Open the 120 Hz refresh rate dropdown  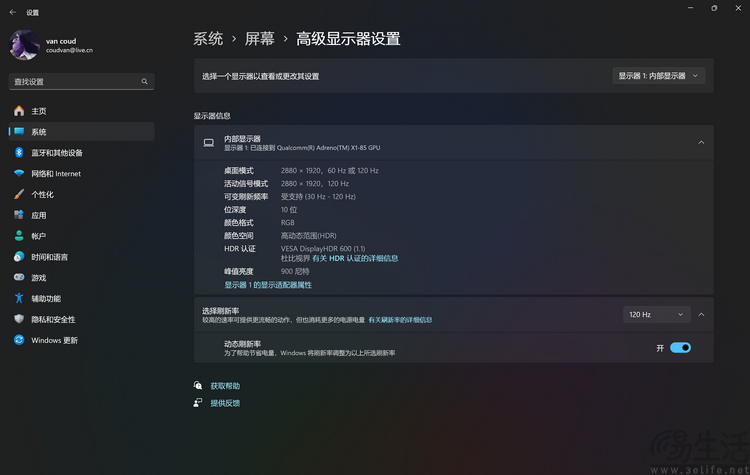click(656, 314)
